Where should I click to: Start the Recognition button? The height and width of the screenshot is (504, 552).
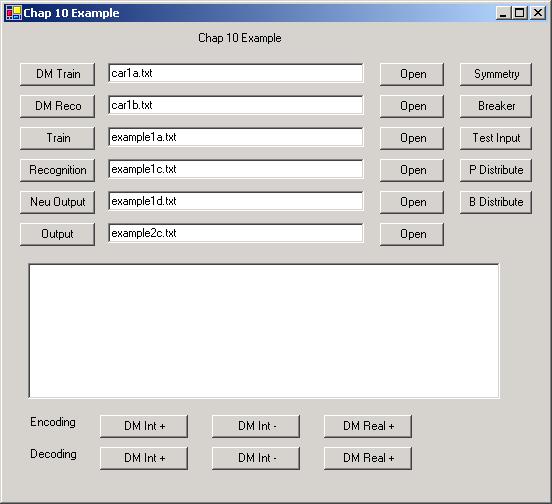(x=57, y=170)
